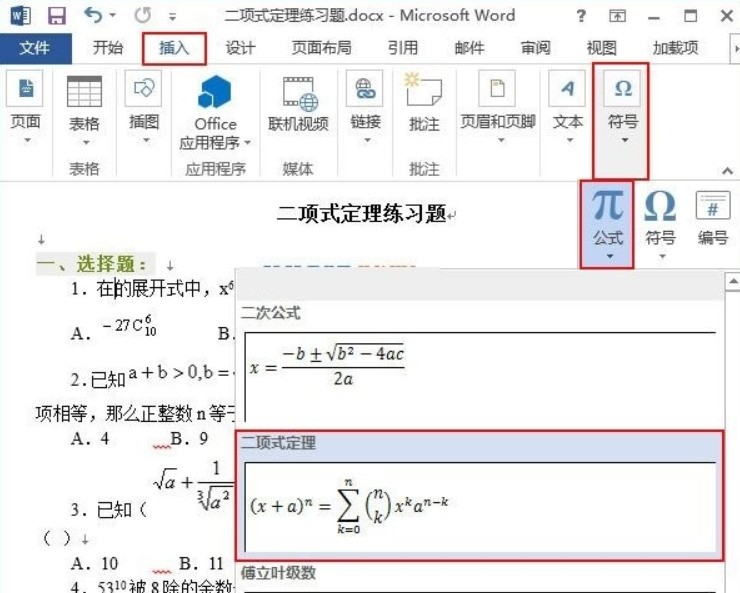Switch to the 设计 (Design) tab
740x593 pixels.
coord(240,48)
